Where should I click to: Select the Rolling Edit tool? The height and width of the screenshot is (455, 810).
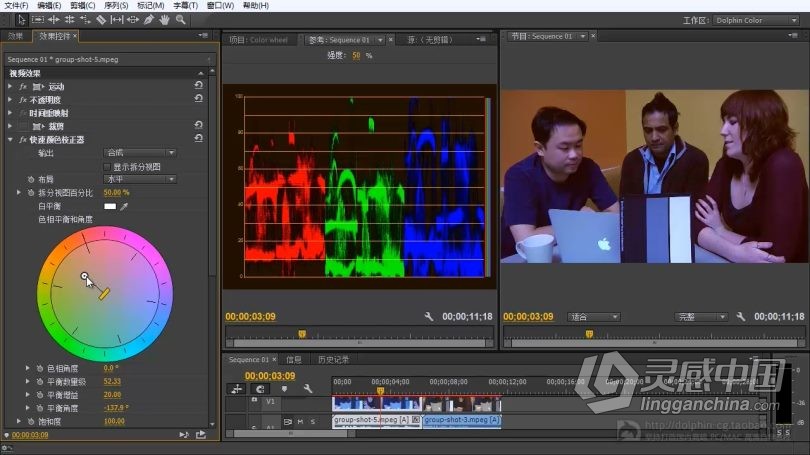[69, 20]
